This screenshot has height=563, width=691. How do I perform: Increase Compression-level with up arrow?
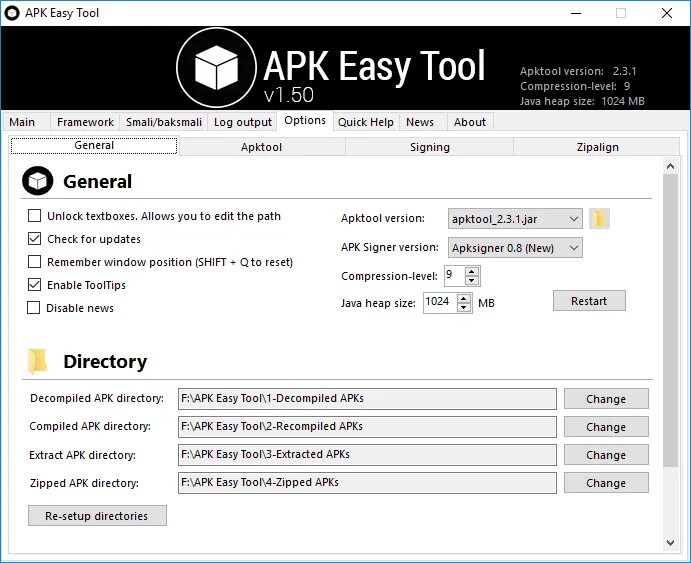tap(472, 271)
